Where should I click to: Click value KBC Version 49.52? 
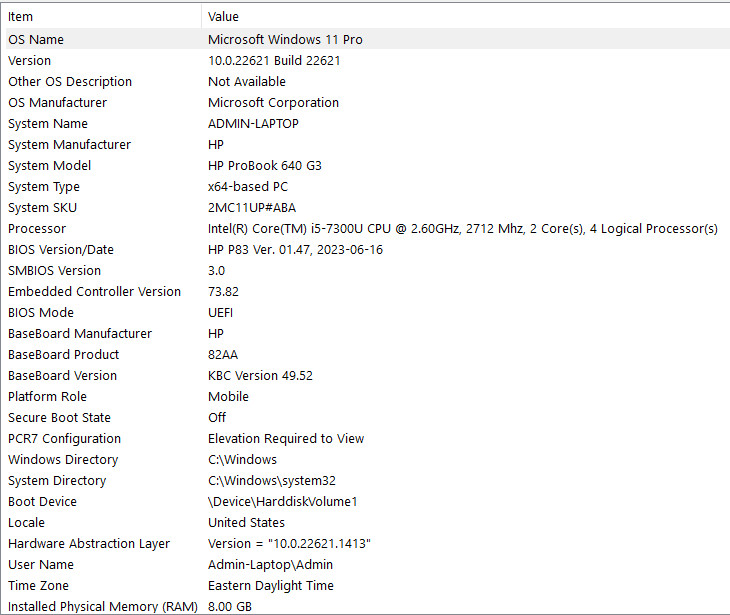tap(260, 375)
